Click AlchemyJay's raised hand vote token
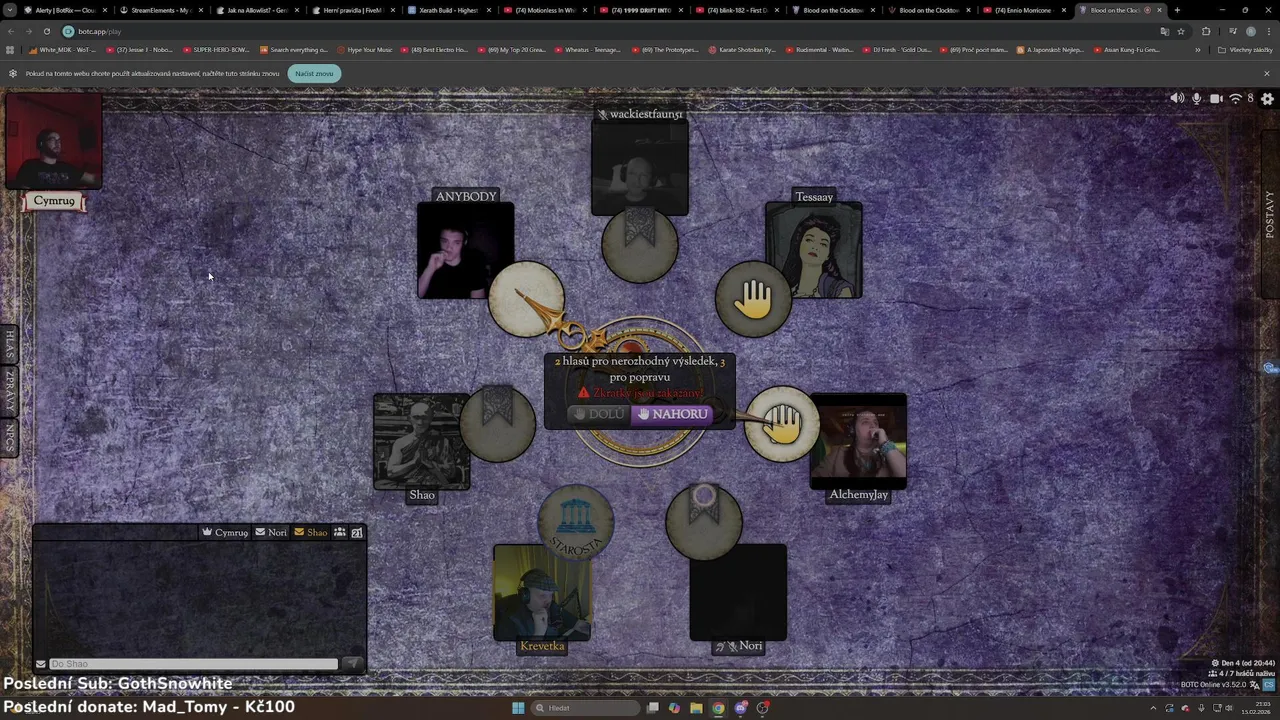This screenshot has width=1280, height=720. (x=782, y=424)
